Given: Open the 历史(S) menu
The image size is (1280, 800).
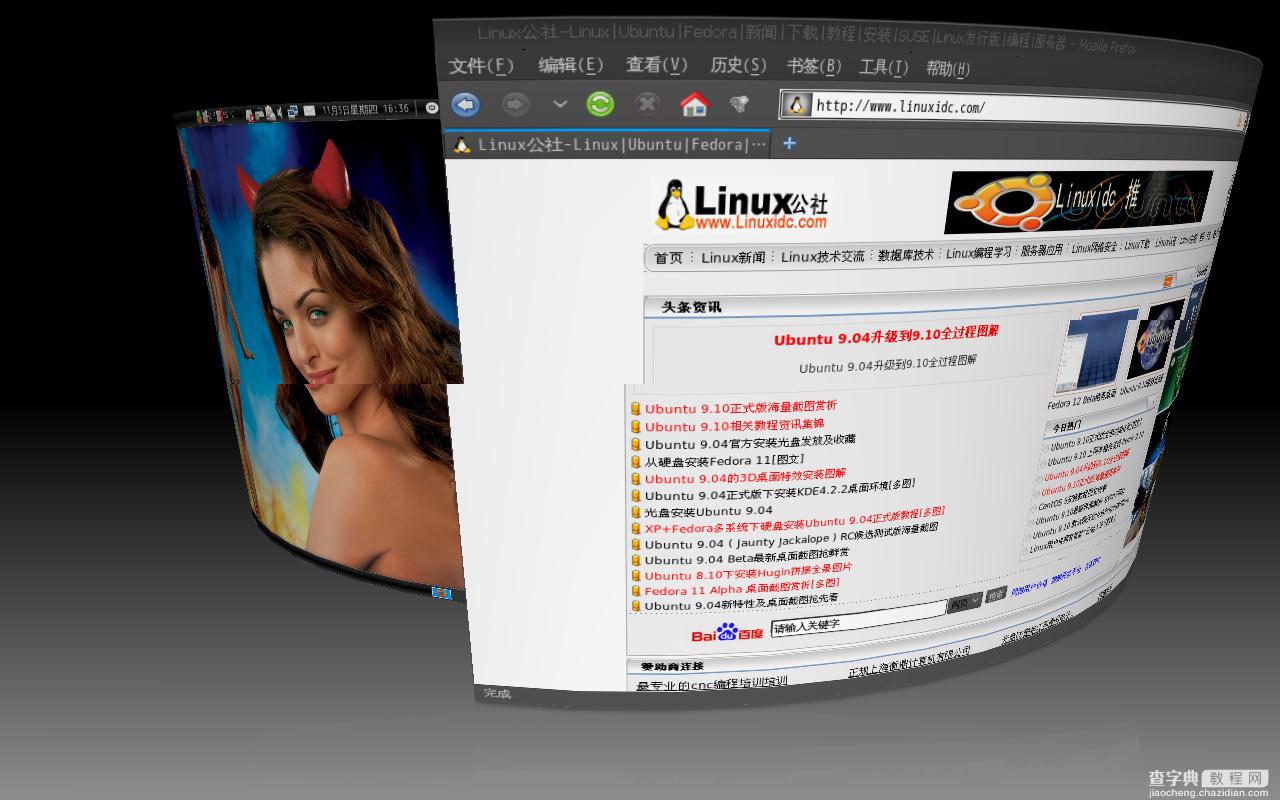Looking at the screenshot, I should click(738, 66).
